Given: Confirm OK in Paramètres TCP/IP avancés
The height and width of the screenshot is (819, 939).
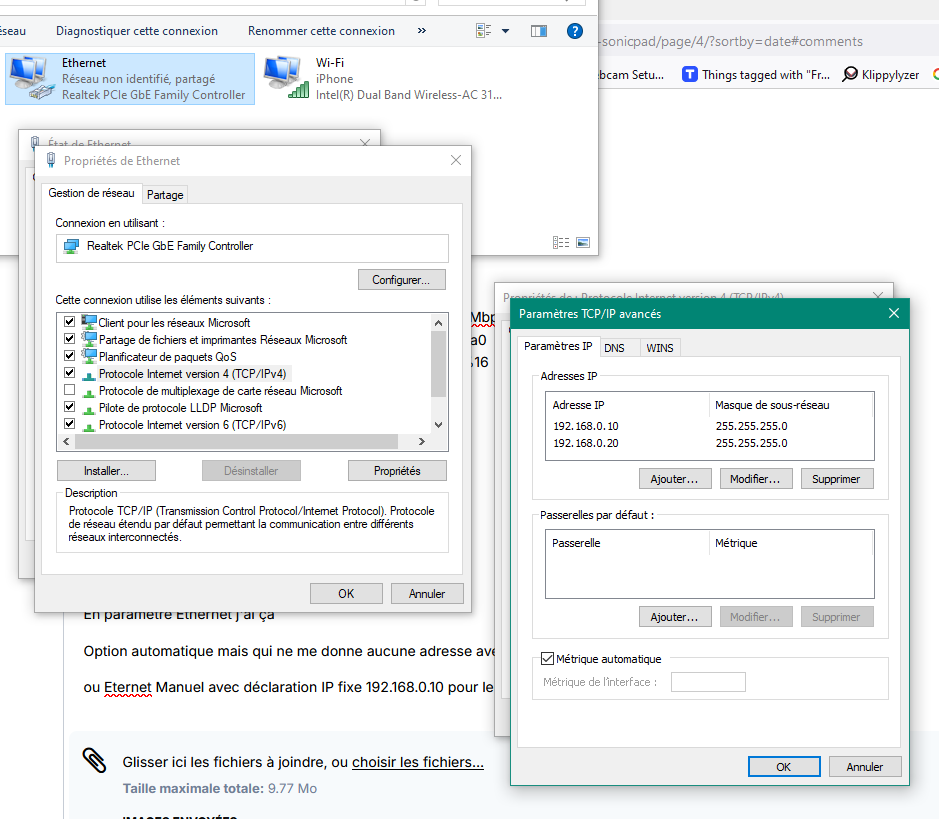Looking at the screenshot, I should 784,767.
